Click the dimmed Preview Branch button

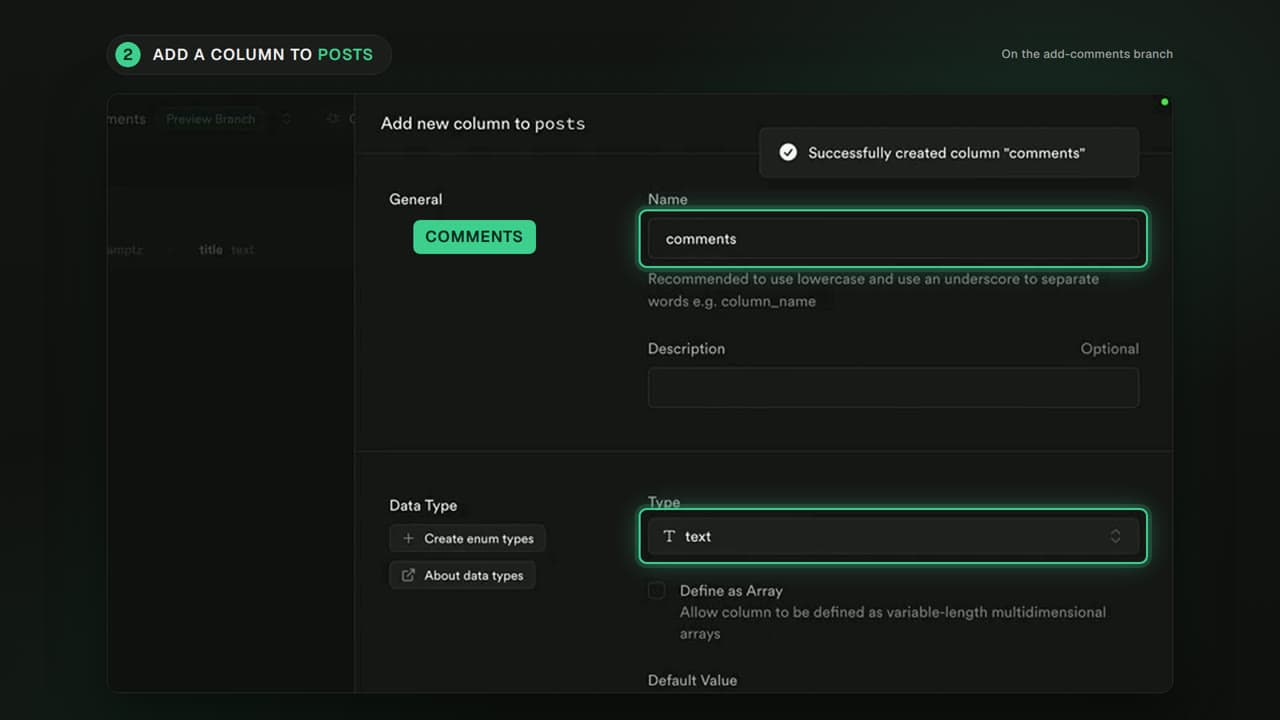[x=210, y=119]
